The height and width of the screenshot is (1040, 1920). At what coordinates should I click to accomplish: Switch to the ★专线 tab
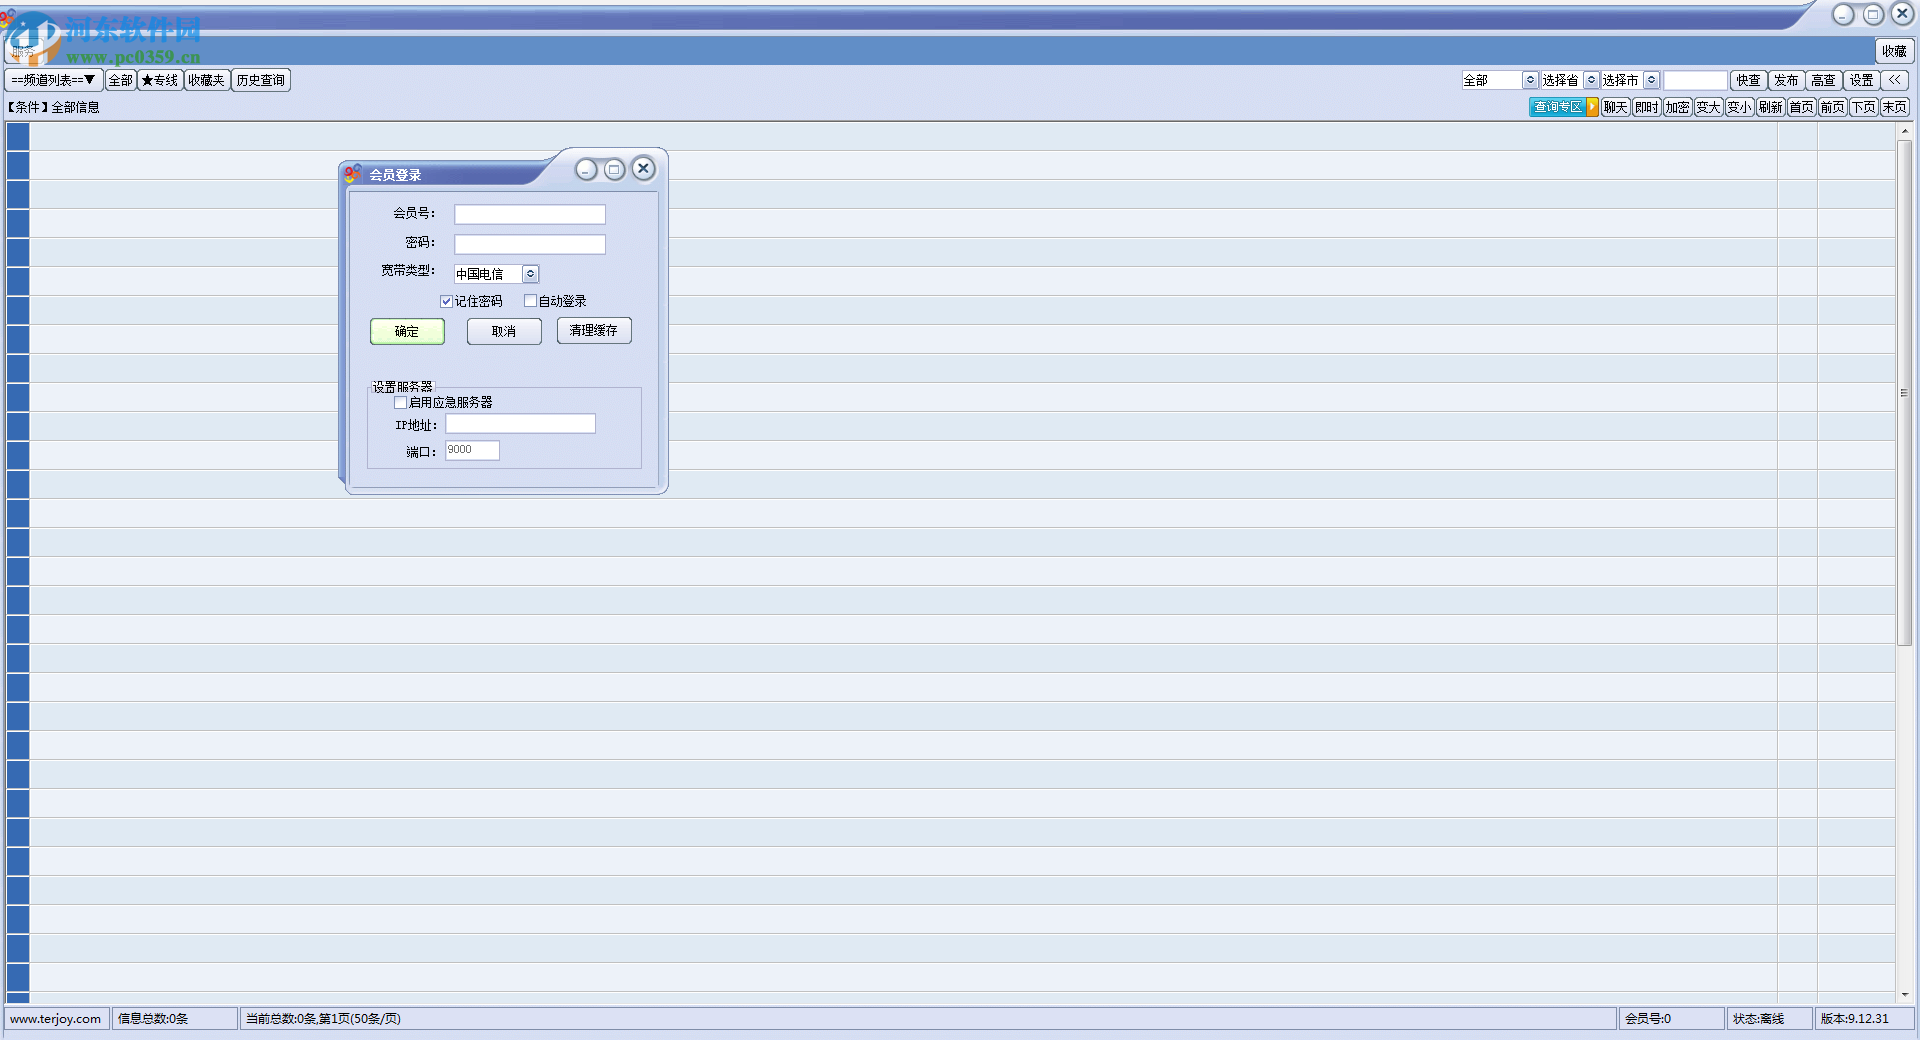pos(160,80)
